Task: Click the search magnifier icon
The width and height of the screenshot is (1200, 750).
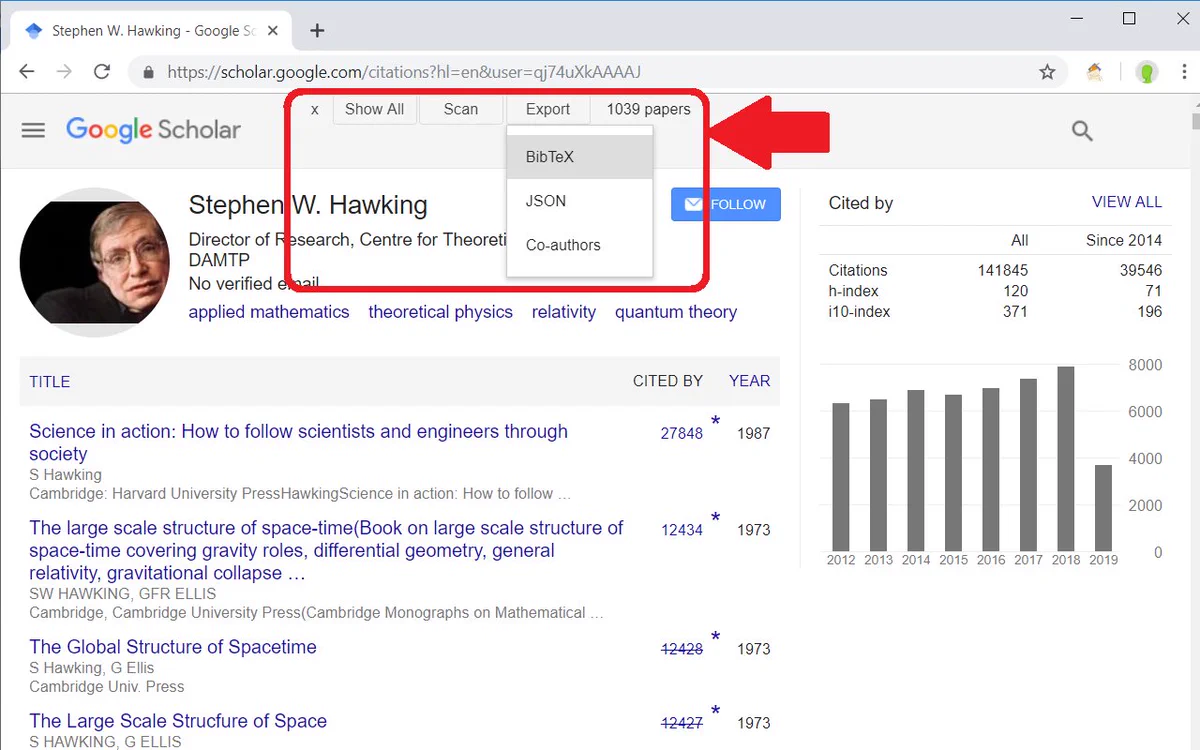Action: tap(1082, 130)
